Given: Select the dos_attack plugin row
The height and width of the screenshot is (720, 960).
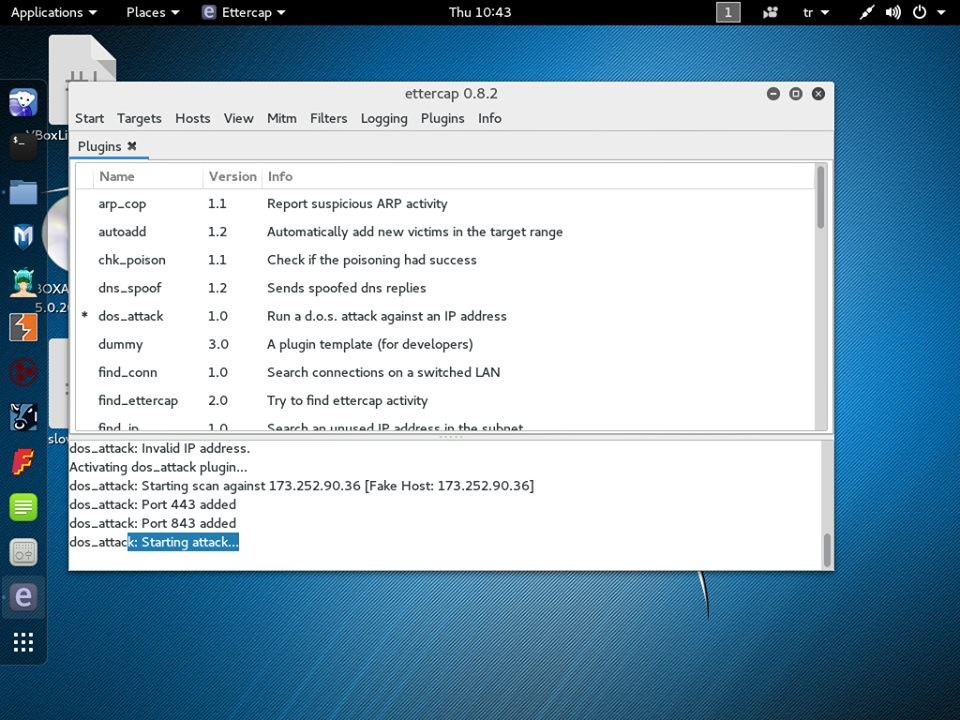Looking at the screenshot, I should pos(446,317).
